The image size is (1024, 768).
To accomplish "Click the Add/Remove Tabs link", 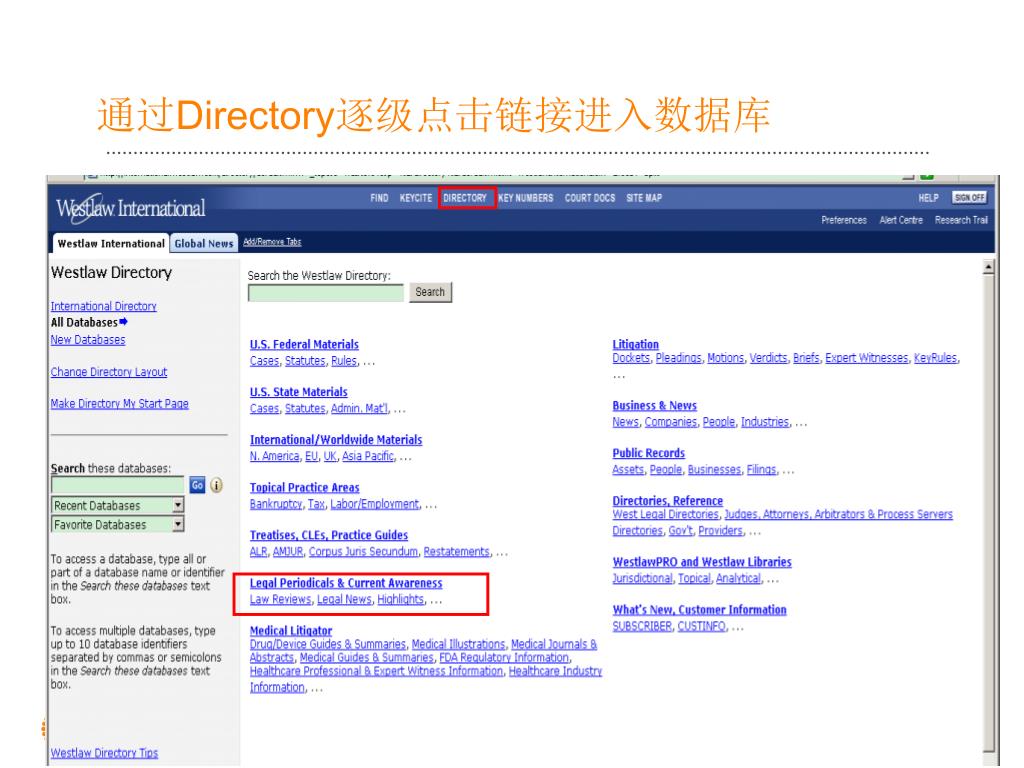I will [272, 242].
